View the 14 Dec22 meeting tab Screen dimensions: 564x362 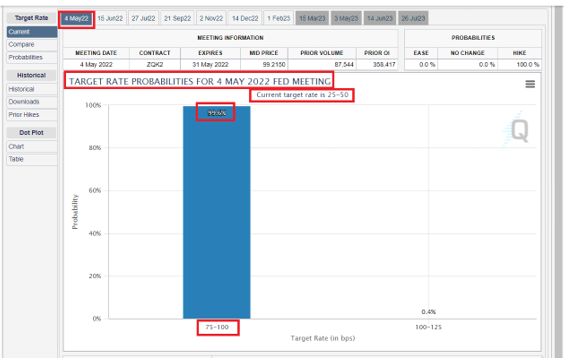point(245,18)
